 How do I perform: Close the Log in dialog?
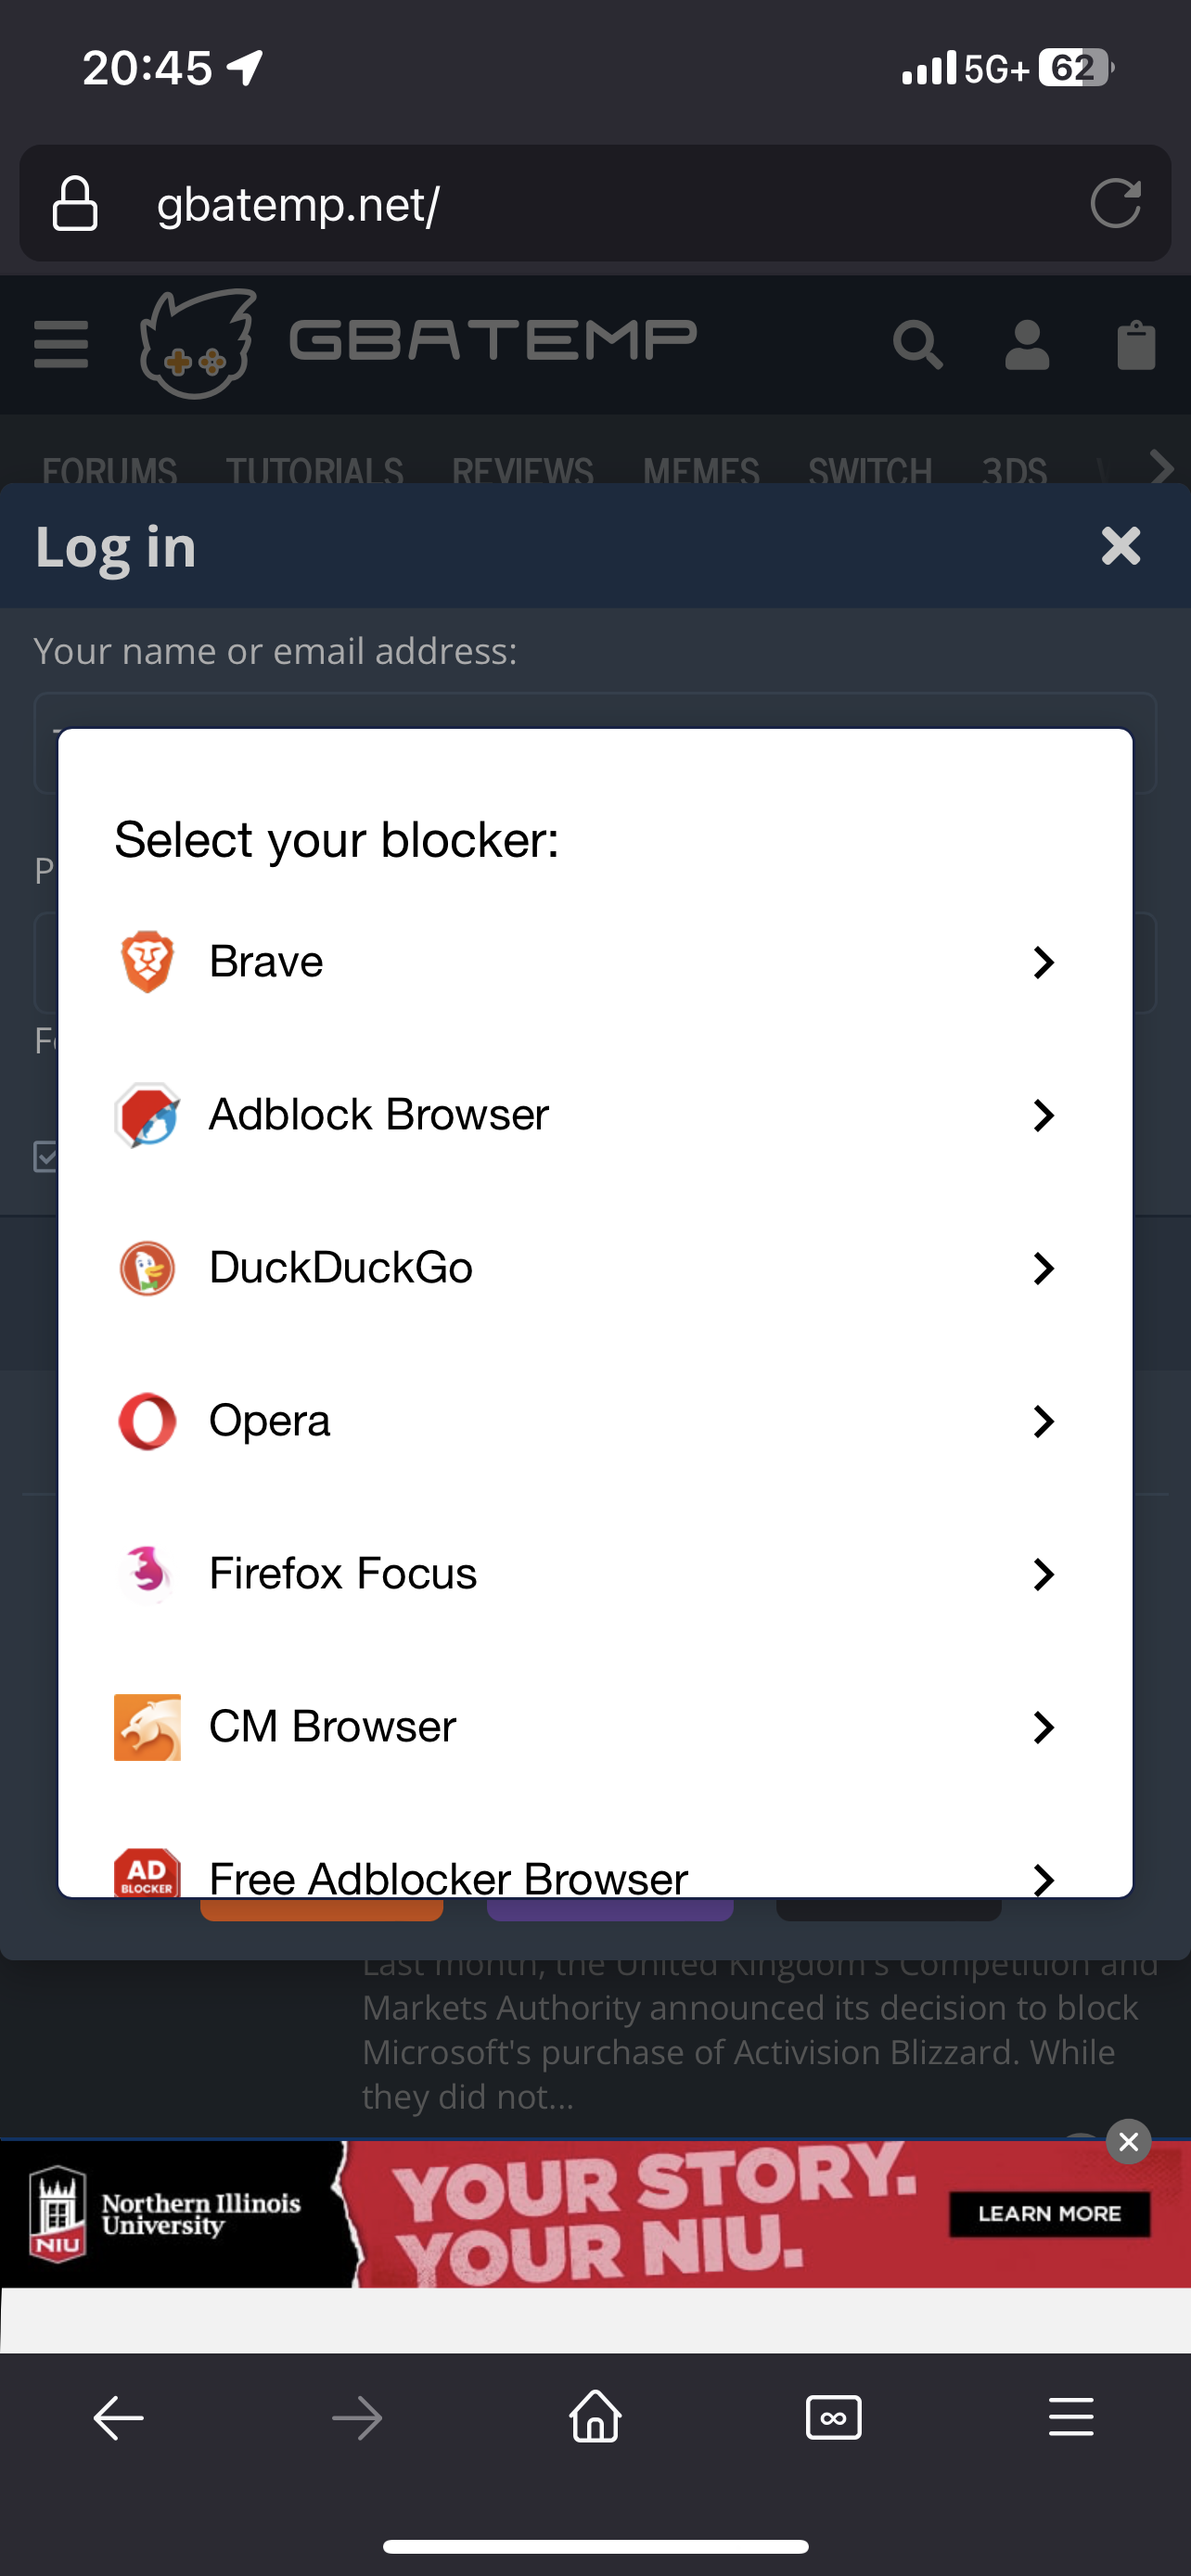[x=1120, y=546]
